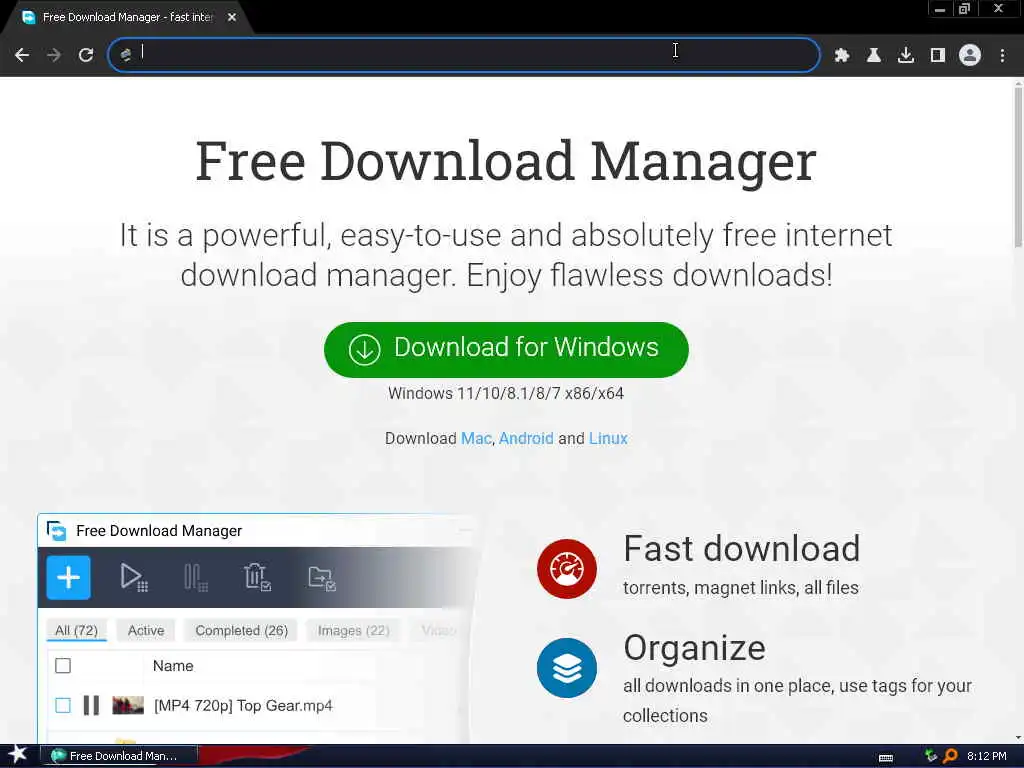
Task: Click the 'Windows 11/10/8.1/8/7 x86/x64' text
Action: pyautogui.click(x=506, y=393)
